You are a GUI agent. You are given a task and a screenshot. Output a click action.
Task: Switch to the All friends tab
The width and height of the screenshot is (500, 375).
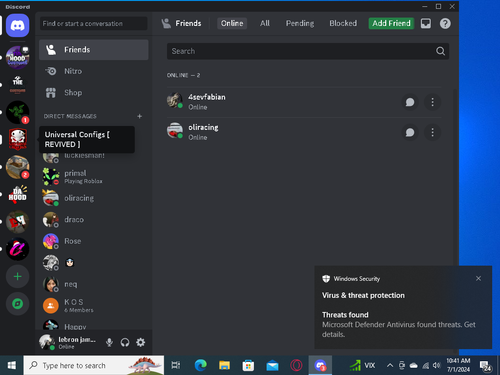265,23
